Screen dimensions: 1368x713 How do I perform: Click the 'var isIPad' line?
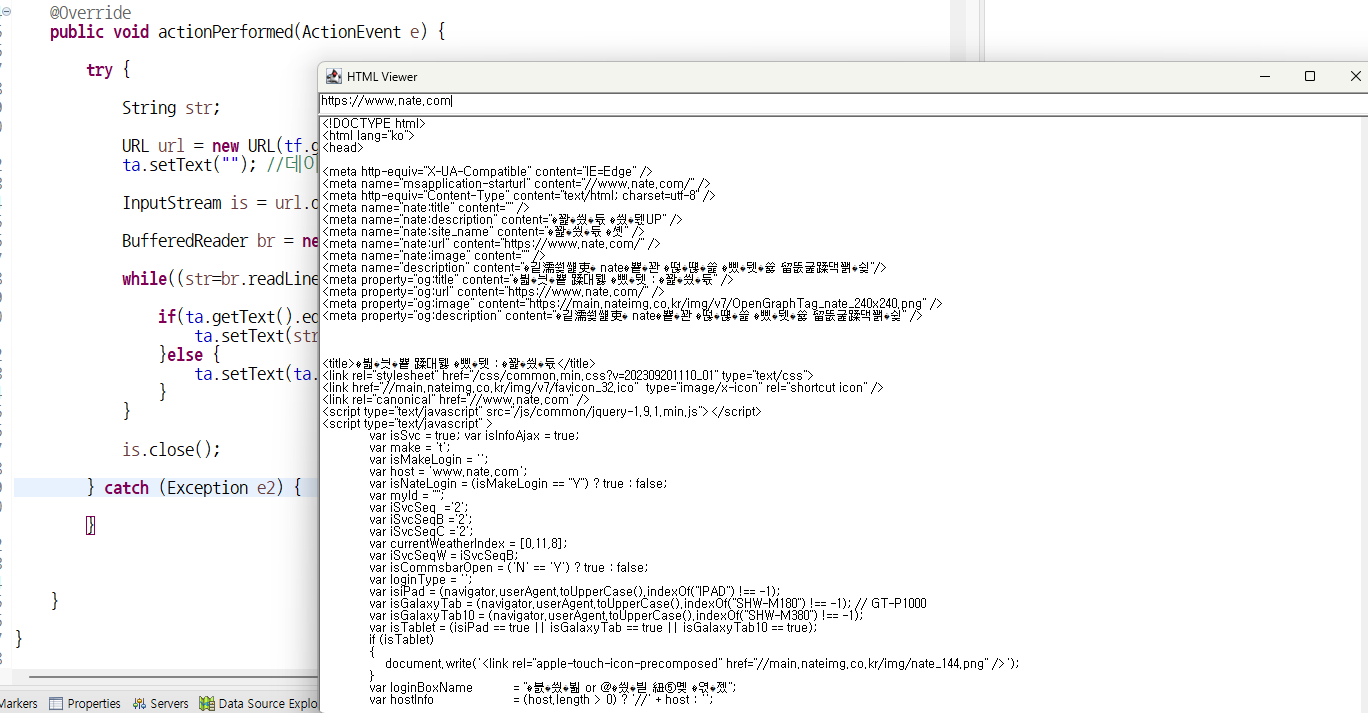[x=575, y=591]
